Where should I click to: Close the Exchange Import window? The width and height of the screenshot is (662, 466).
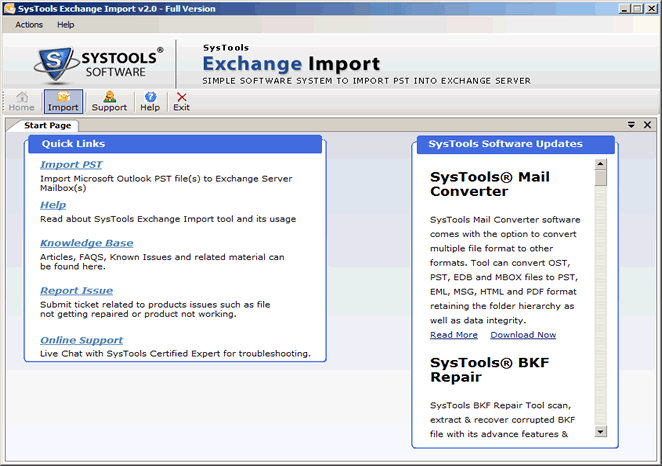651,8
